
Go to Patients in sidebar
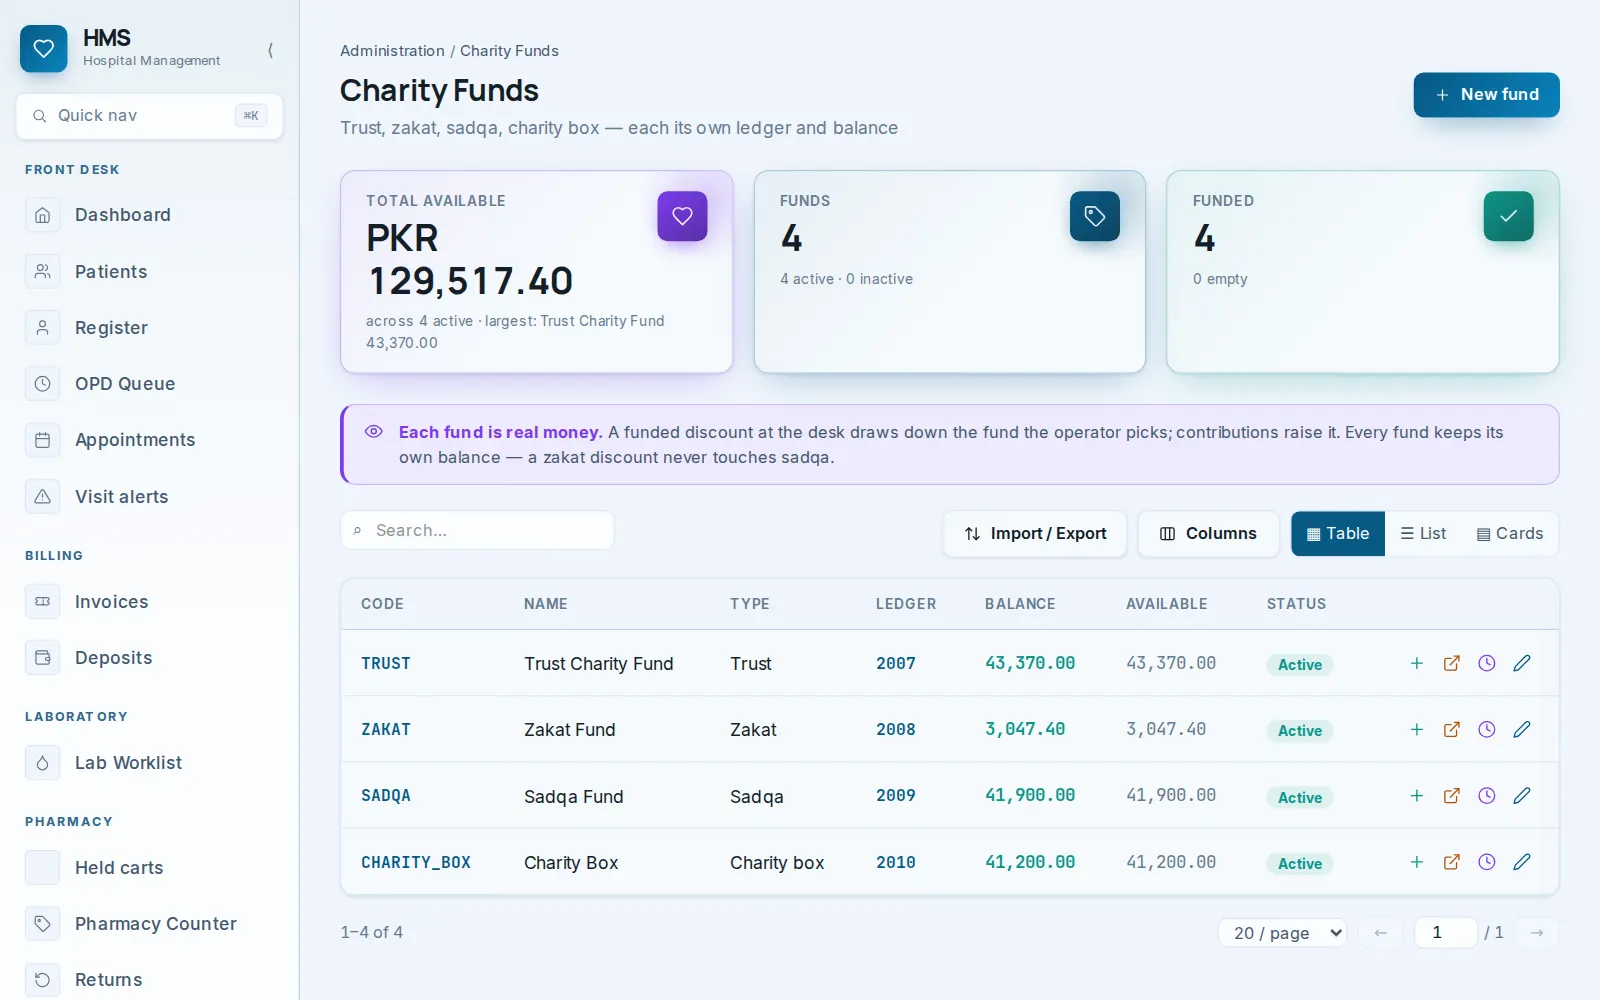(x=150, y=271)
